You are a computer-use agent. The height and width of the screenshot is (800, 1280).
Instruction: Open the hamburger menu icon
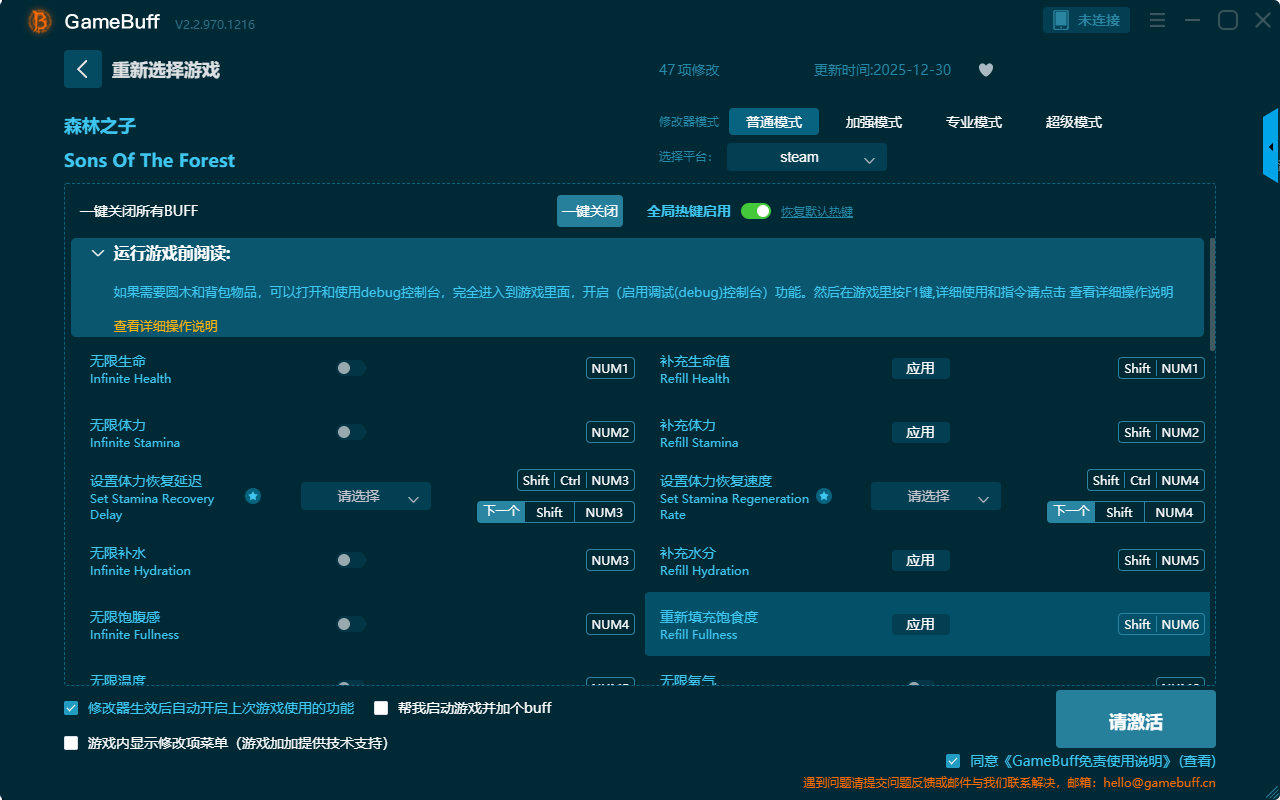click(x=1157, y=20)
